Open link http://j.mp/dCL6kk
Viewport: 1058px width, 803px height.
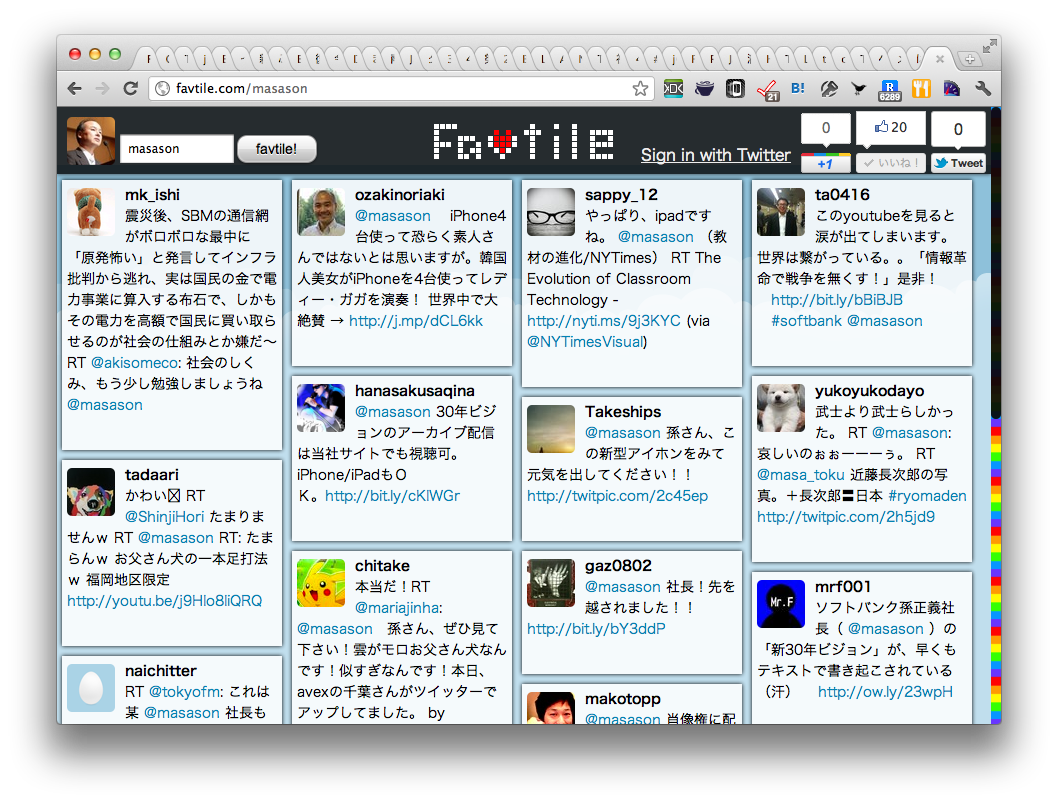(416, 321)
